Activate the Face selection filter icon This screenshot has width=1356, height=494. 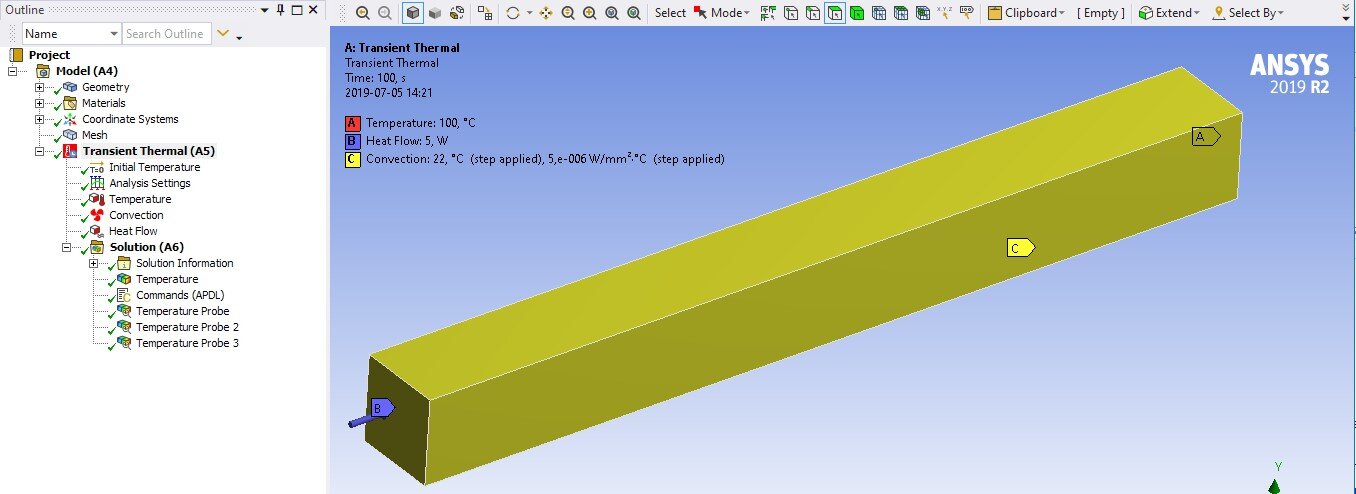point(835,13)
